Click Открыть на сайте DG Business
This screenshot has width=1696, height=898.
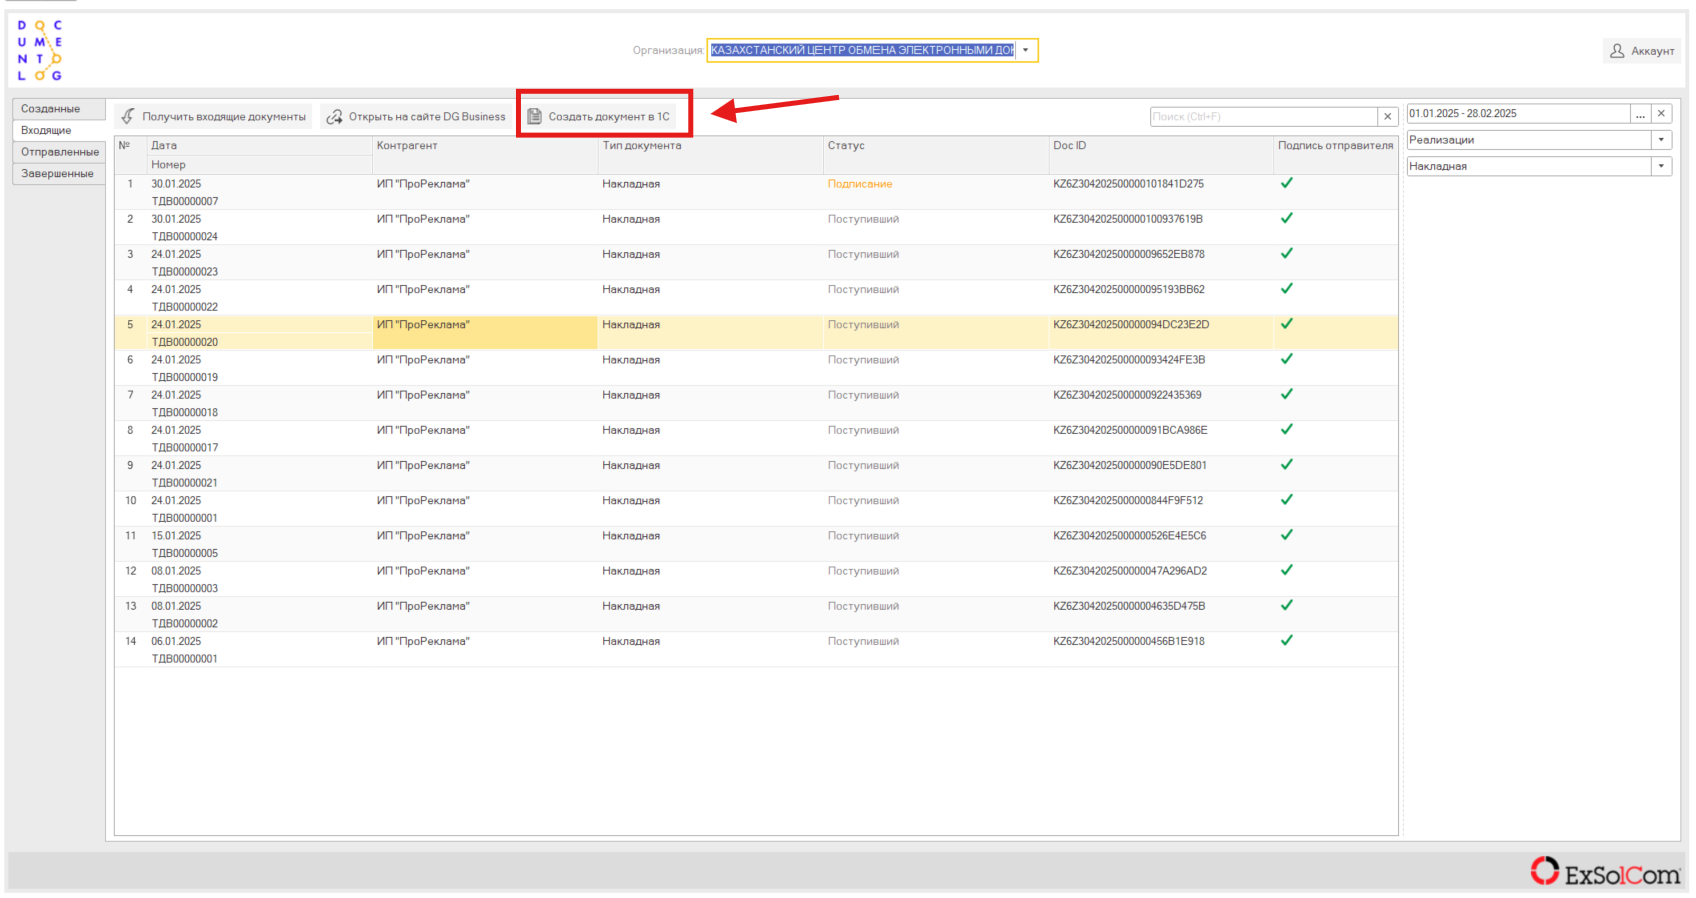[416, 117]
